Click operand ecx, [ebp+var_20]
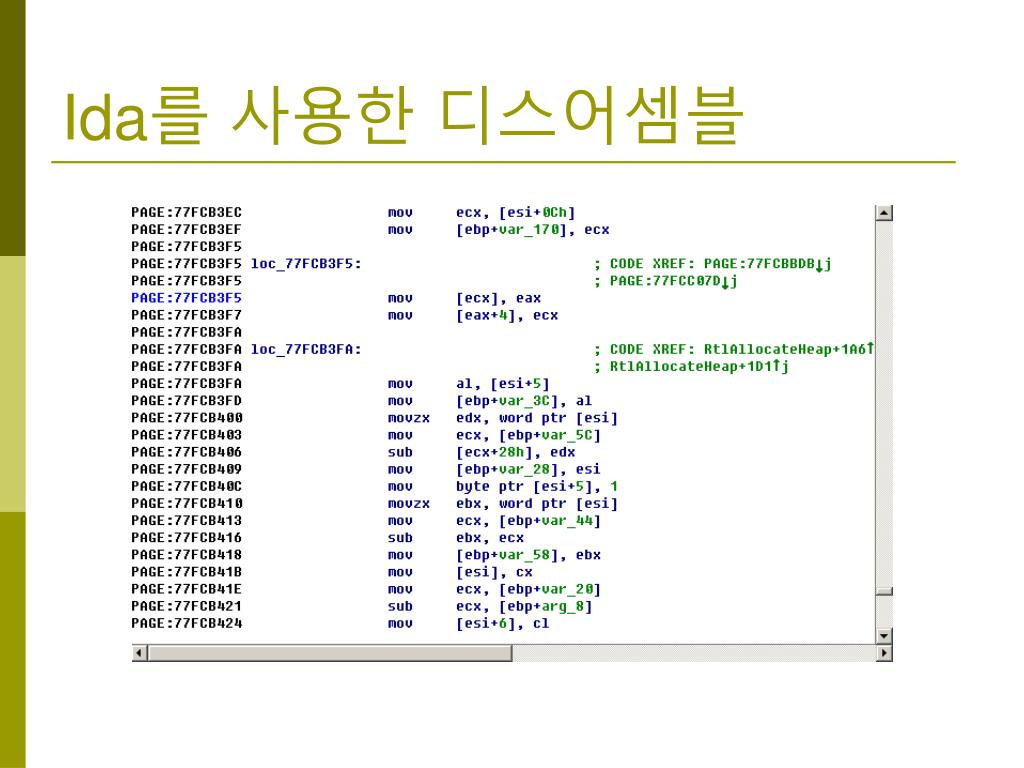Image resolution: width=1024 pixels, height=768 pixels. (x=528, y=588)
